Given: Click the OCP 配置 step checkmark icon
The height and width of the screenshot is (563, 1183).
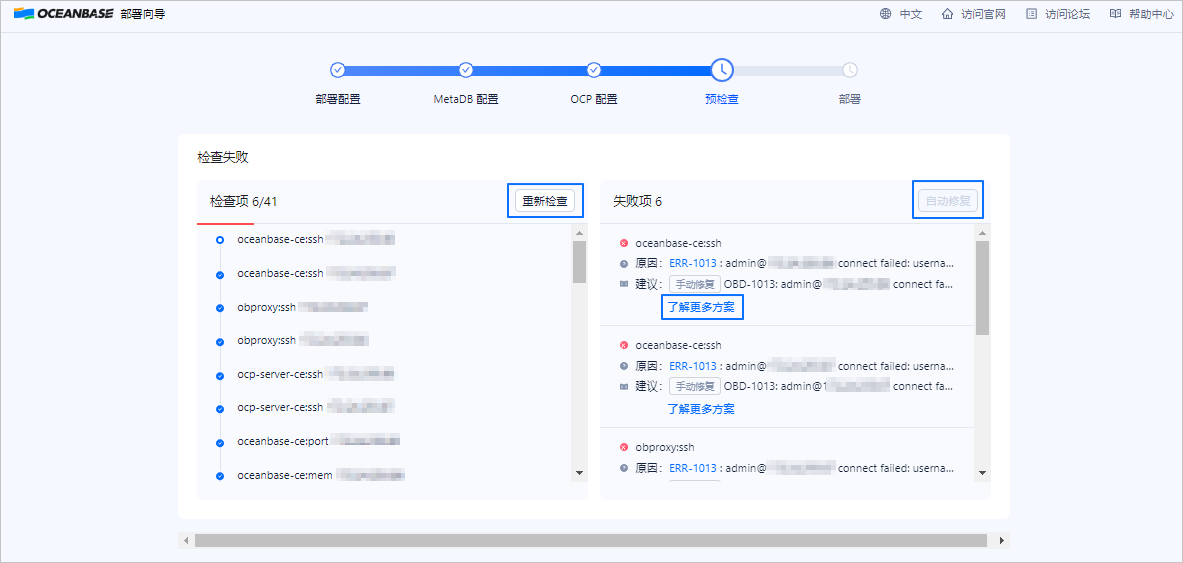Looking at the screenshot, I should [594, 70].
